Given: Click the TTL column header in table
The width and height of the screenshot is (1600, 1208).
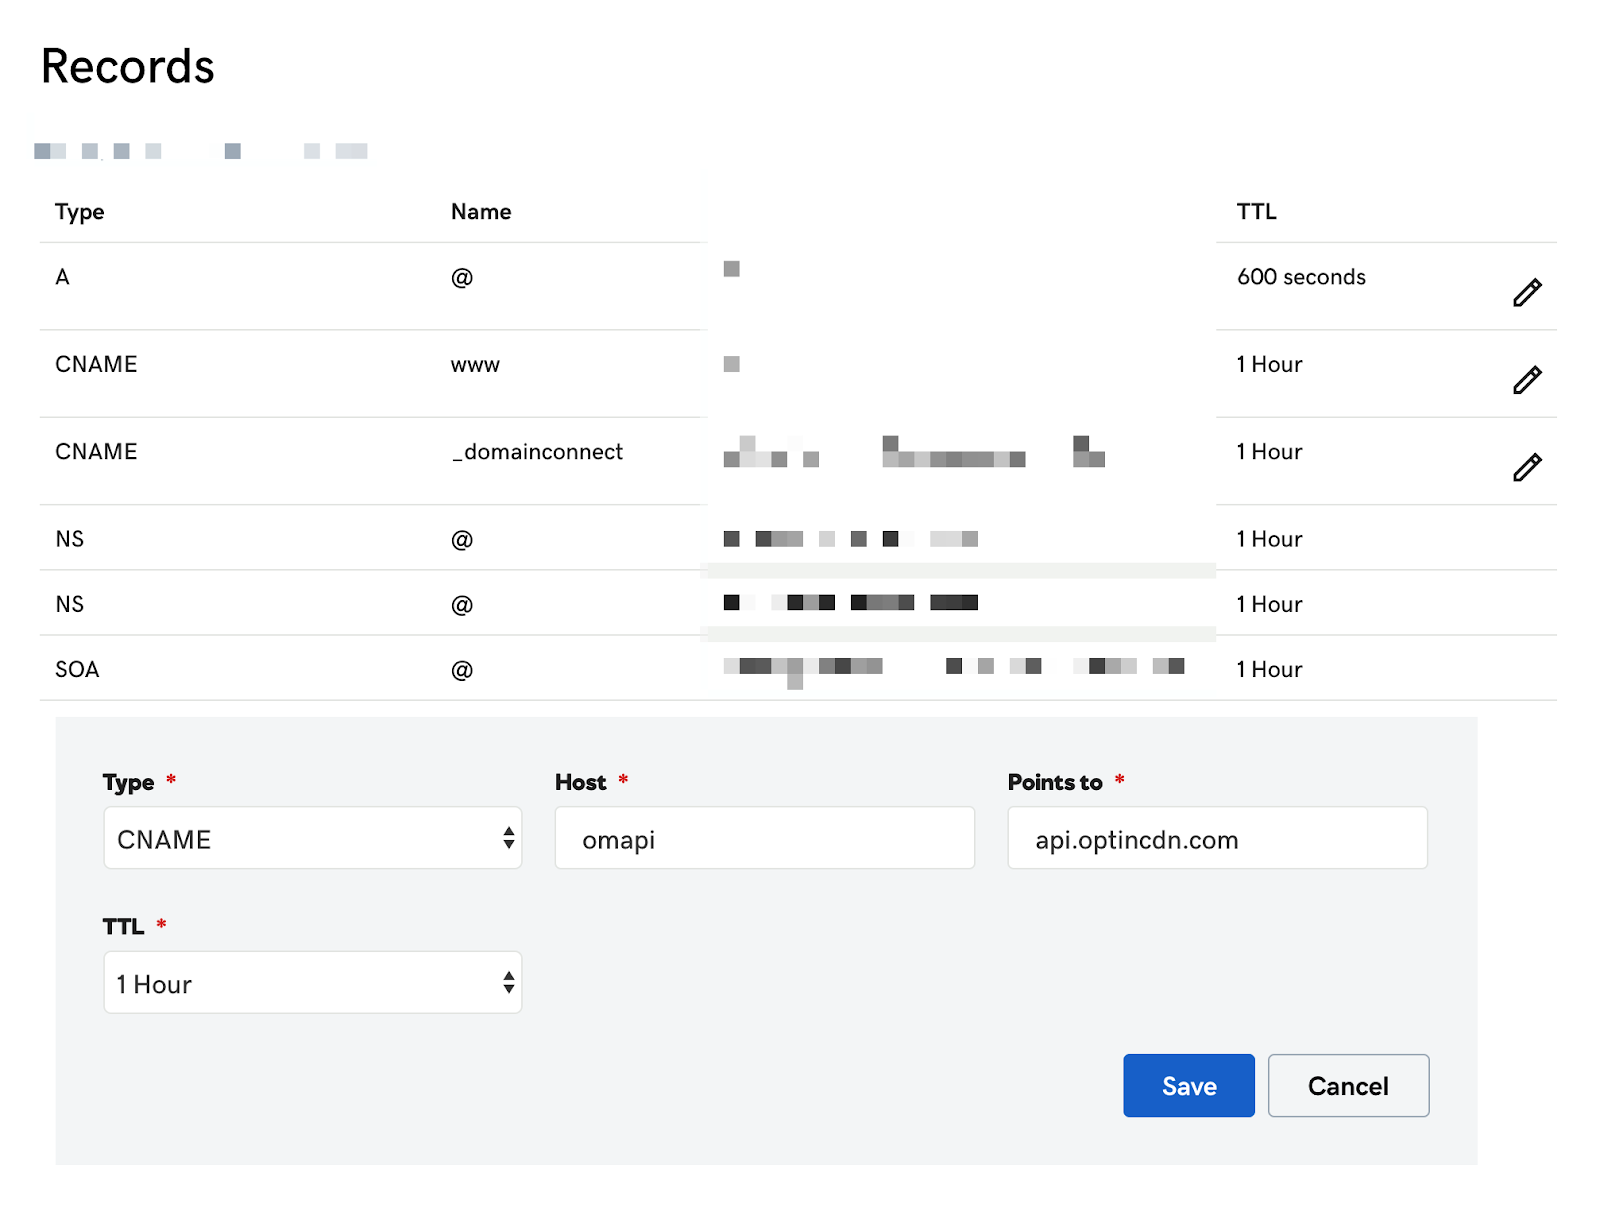Looking at the screenshot, I should [1256, 212].
